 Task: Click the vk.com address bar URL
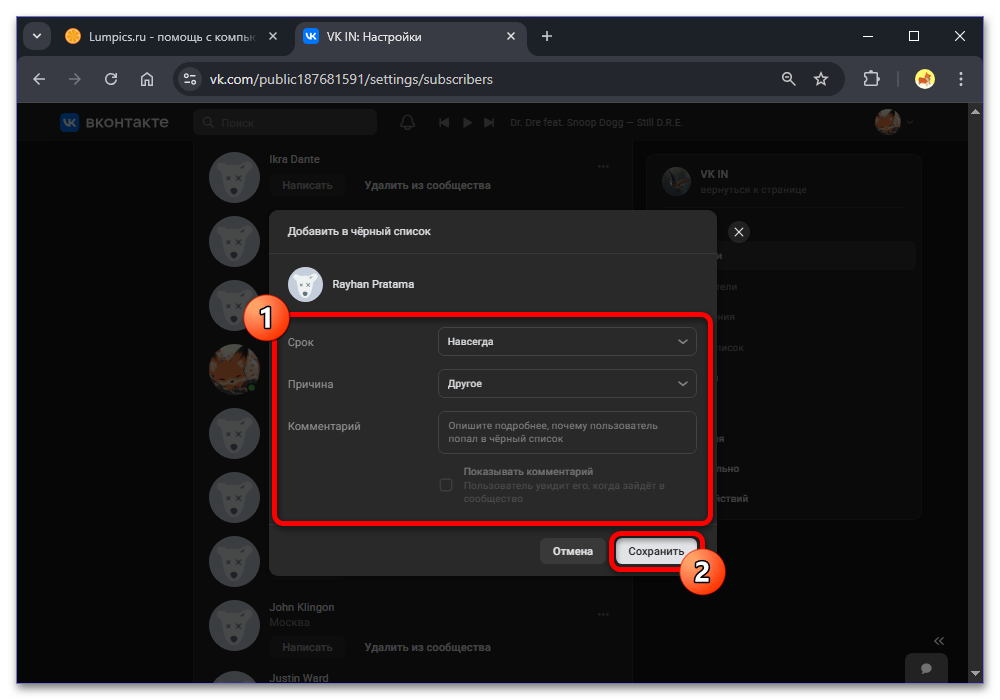click(351, 80)
